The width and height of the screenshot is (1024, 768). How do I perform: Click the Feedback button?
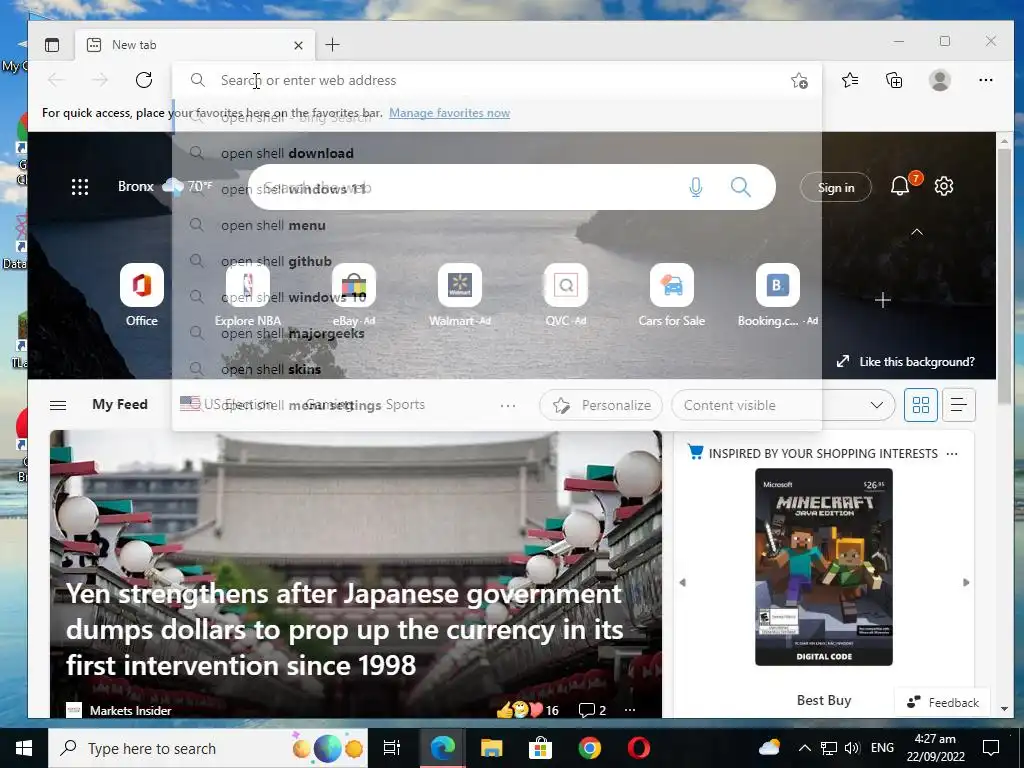pyautogui.click(x=942, y=703)
